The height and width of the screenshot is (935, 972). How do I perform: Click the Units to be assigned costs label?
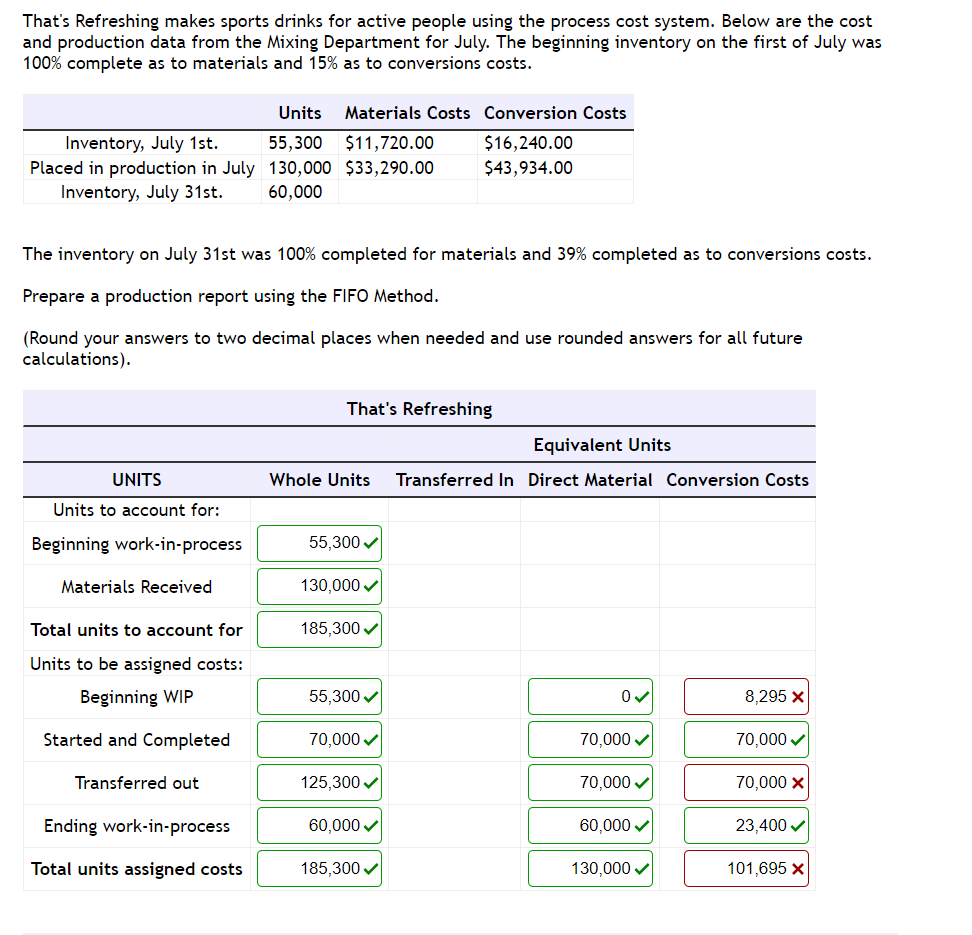(x=136, y=664)
